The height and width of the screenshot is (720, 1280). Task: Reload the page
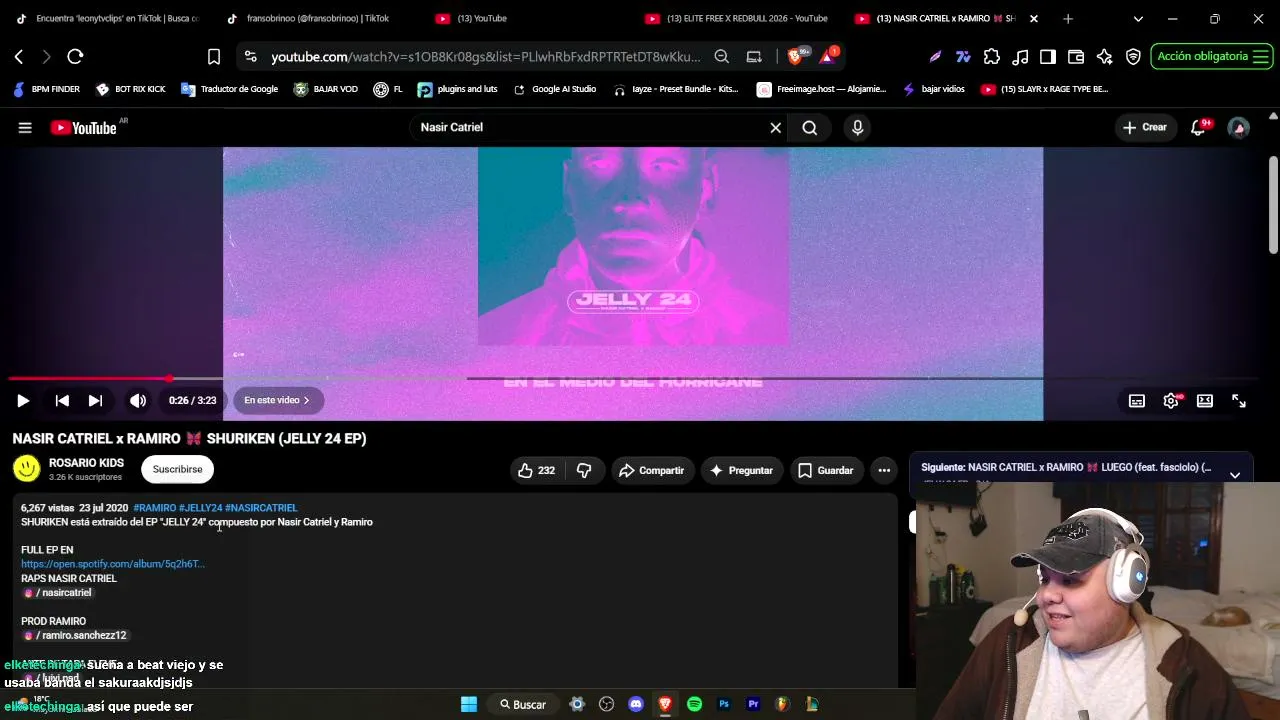coord(75,57)
